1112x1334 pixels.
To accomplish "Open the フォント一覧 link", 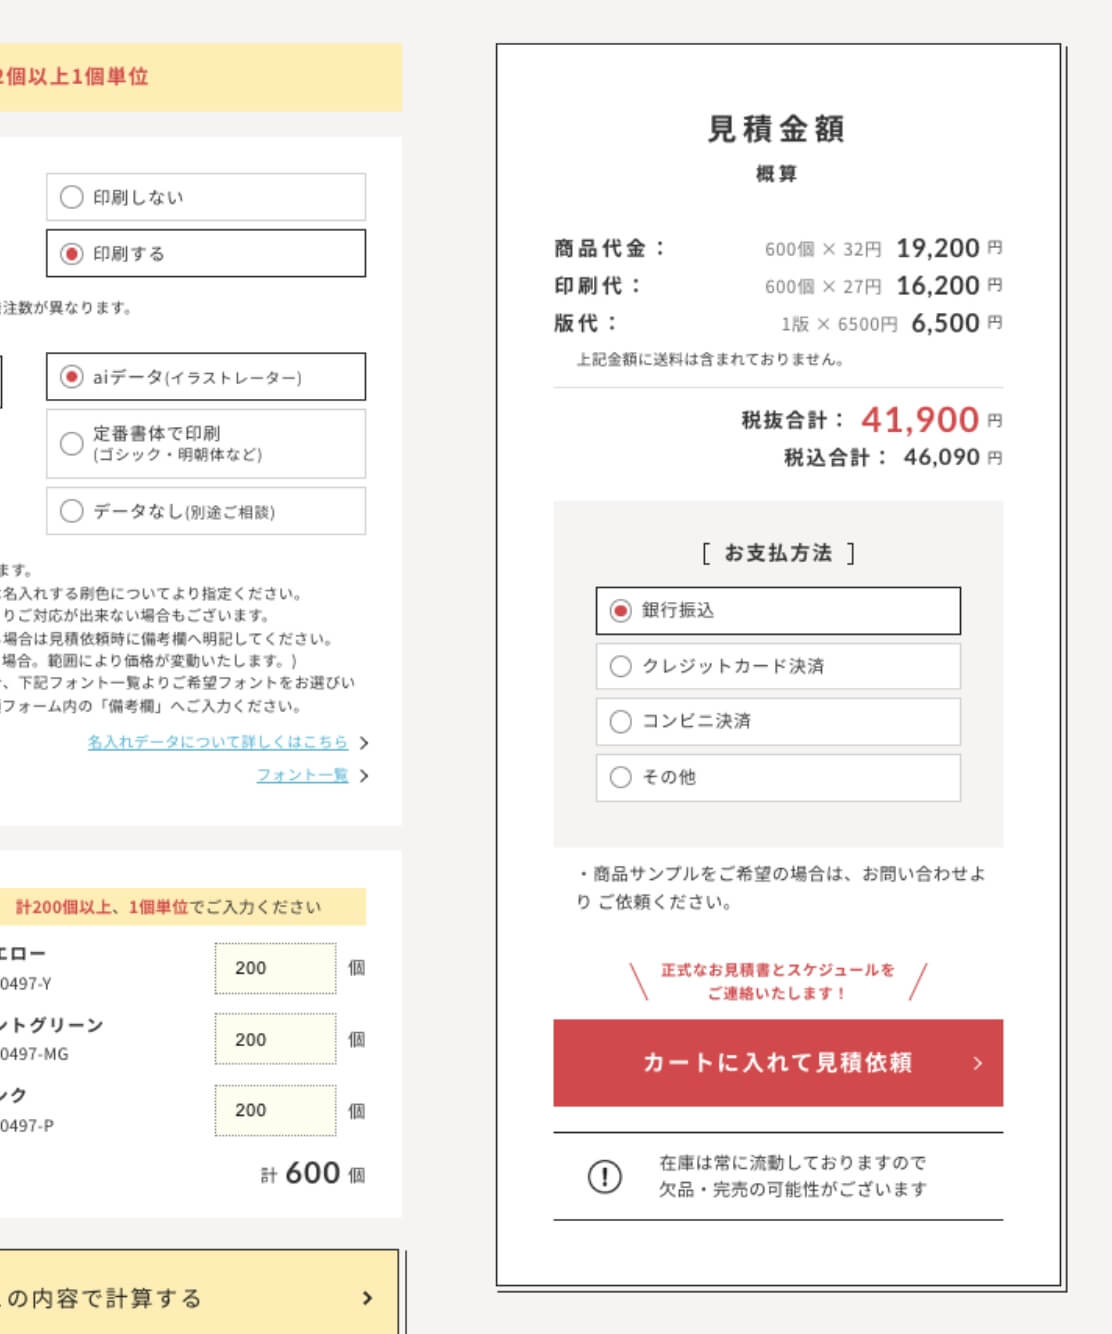I will 302,775.
